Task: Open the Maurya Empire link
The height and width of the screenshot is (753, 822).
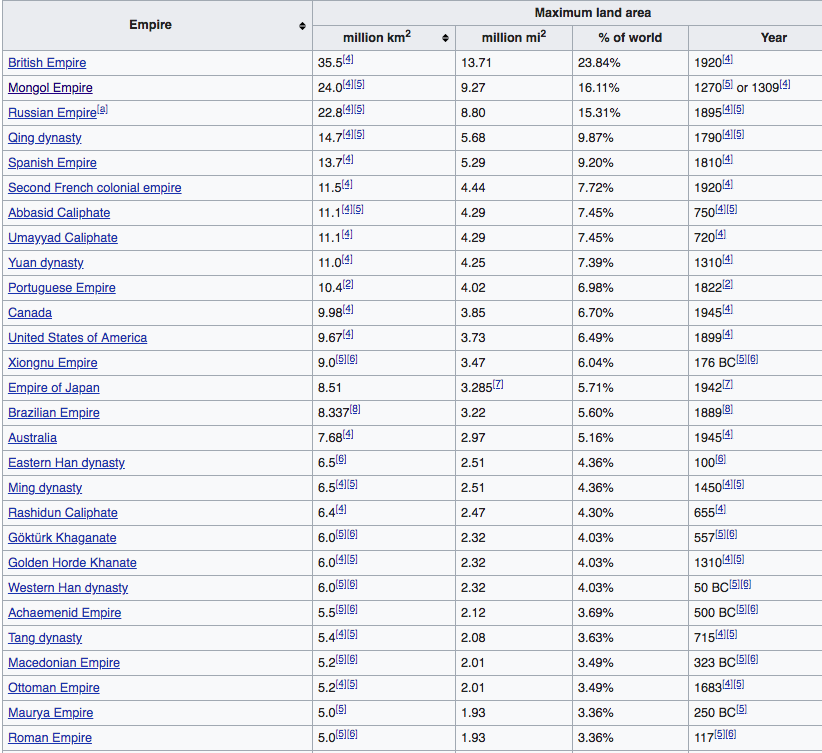Action: (x=51, y=713)
